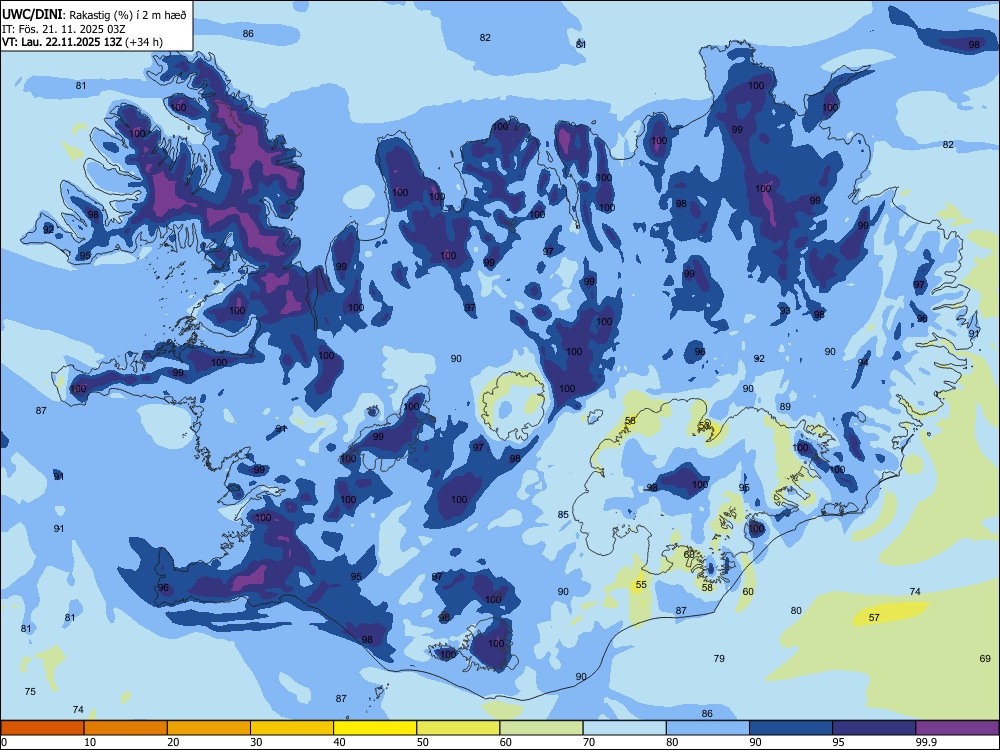Click the dark orange 0–10 legend swatch
Image resolution: width=1000 pixels, height=750 pixels.
(x=42, y=728)
